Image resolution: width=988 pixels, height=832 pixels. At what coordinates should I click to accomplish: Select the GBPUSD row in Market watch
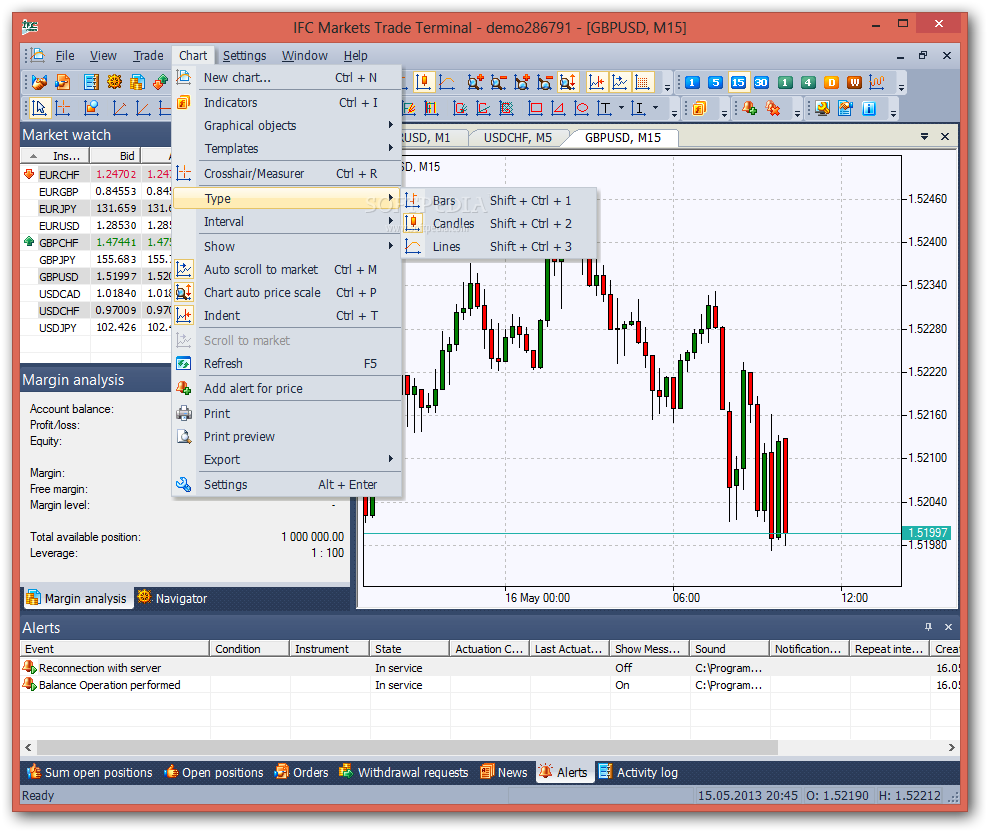point(96,277)
